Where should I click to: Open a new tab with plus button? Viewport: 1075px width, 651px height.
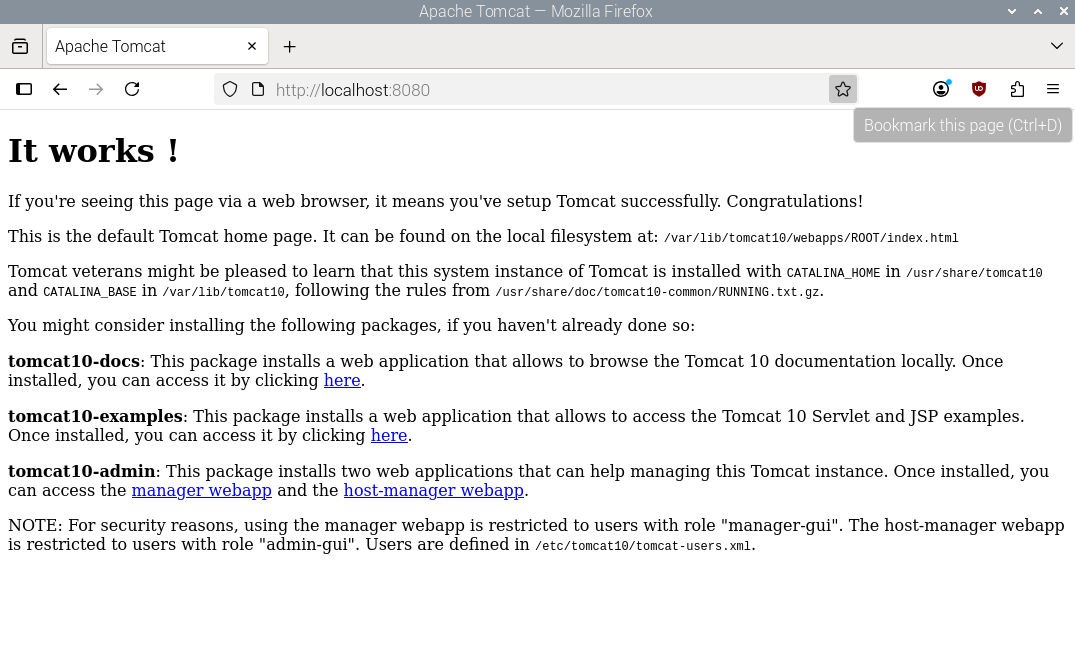[x=289, y=47]
